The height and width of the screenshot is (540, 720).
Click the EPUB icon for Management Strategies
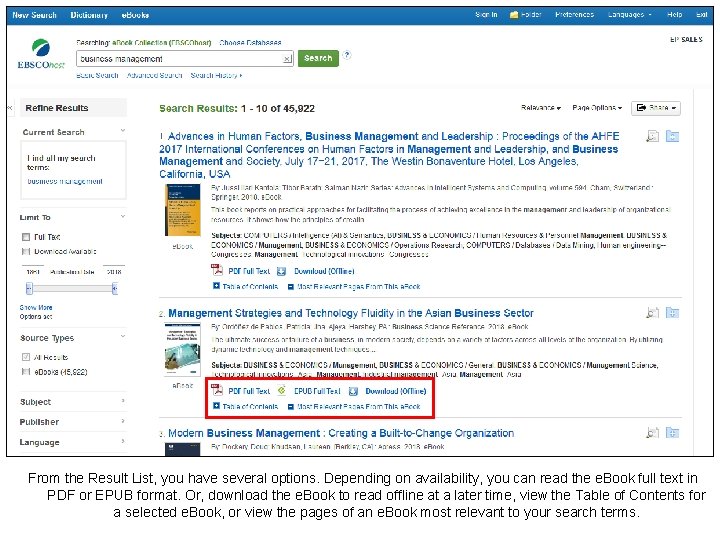pos(281,391)
